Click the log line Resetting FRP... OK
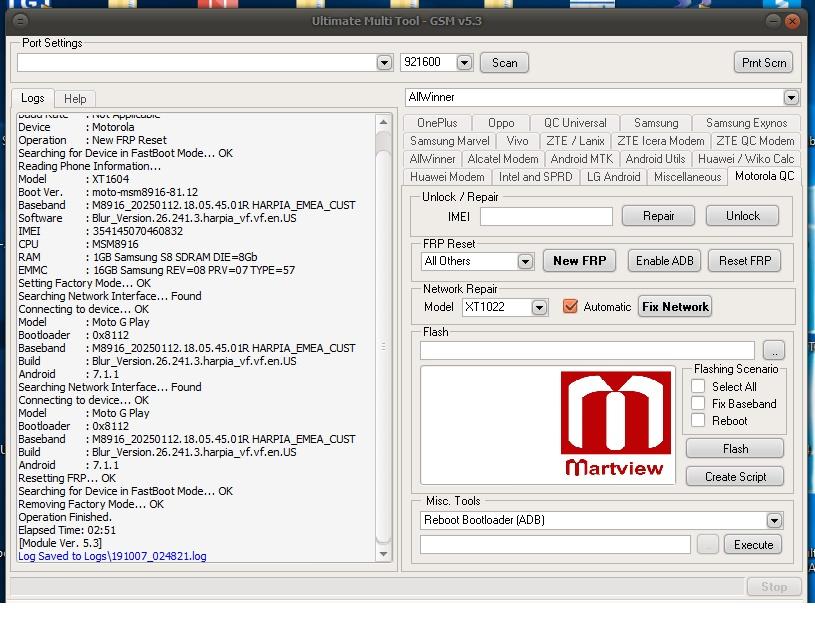The image size is (815, 618). pyautogui.click(x=67, y=478)
